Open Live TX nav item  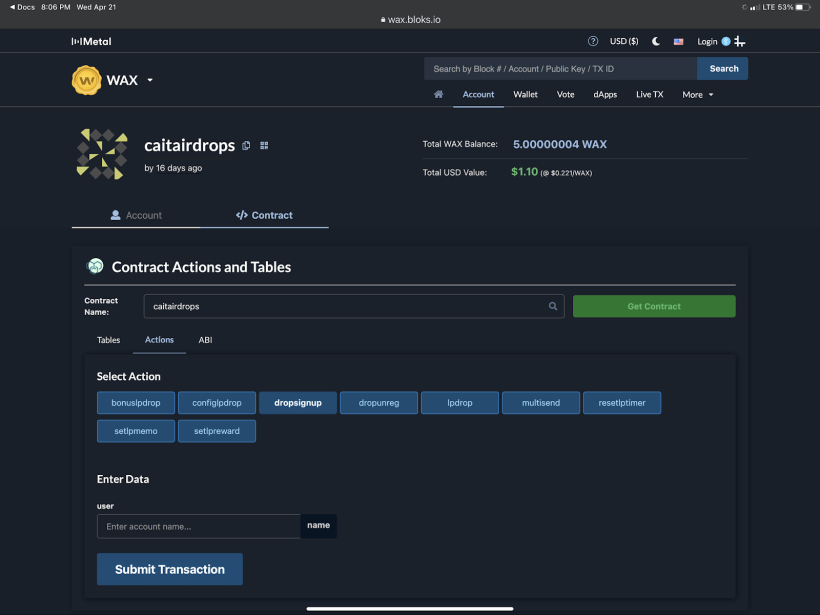coord(650,95)
